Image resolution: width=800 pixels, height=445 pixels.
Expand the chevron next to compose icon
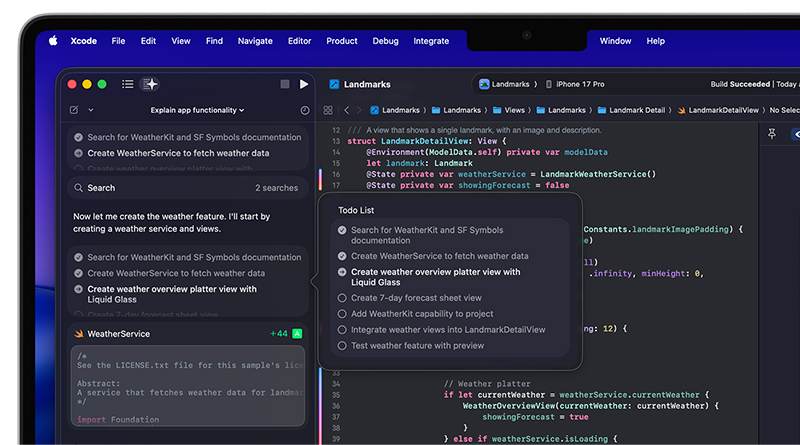click(x=91, y=110)
